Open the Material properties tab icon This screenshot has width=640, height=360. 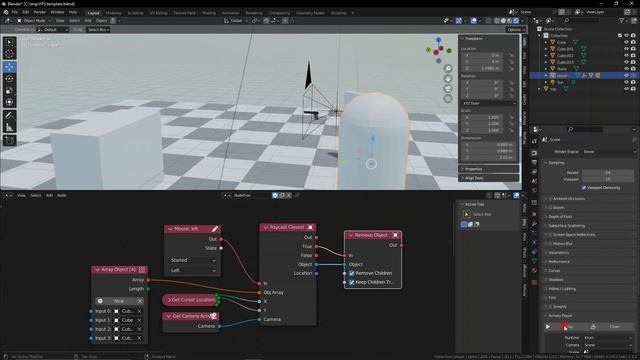pos(534,270)
